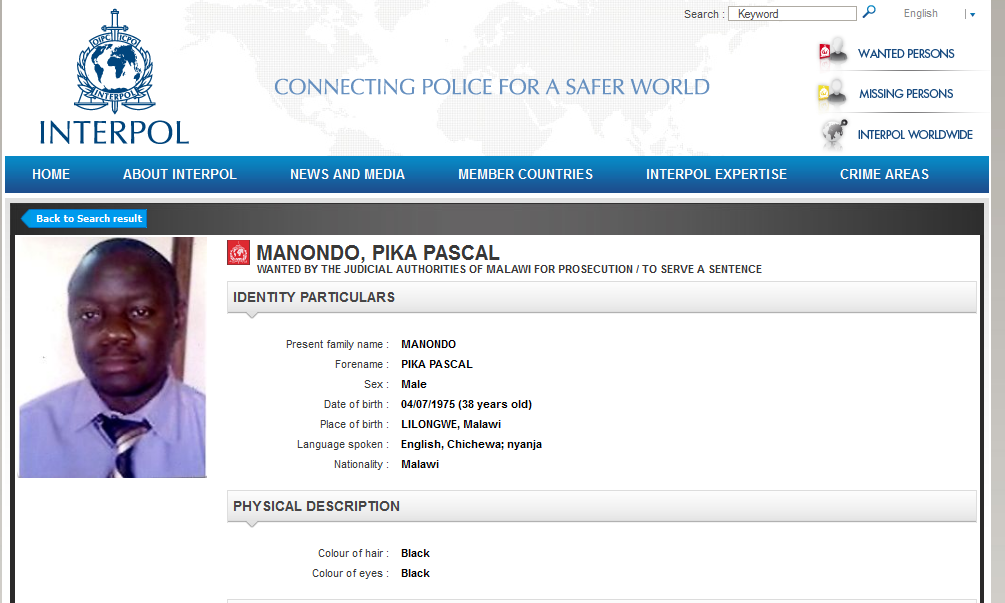Follow the Wanted Persons text link

pyautogui.click(x=906, y=53)
